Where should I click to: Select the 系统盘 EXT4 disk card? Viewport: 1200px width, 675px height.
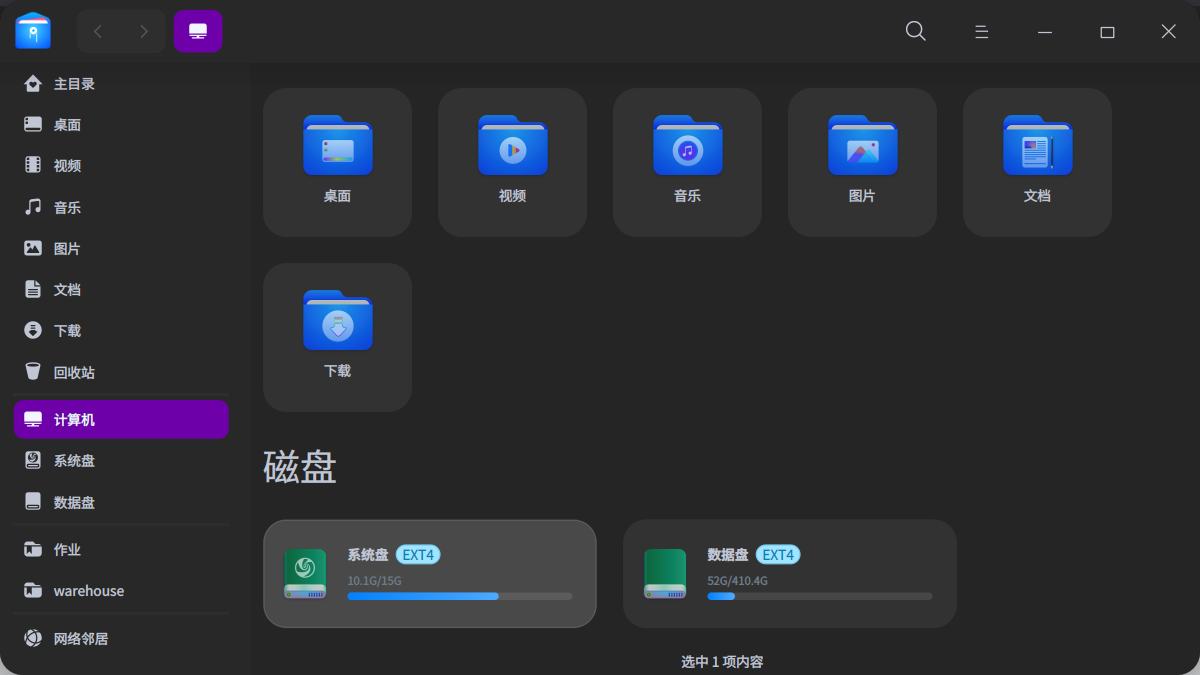(x=430, y=574)
